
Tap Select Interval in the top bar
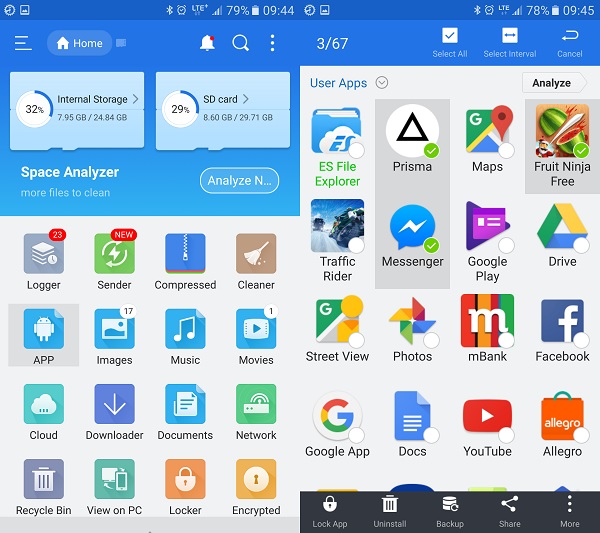(510, 42)
